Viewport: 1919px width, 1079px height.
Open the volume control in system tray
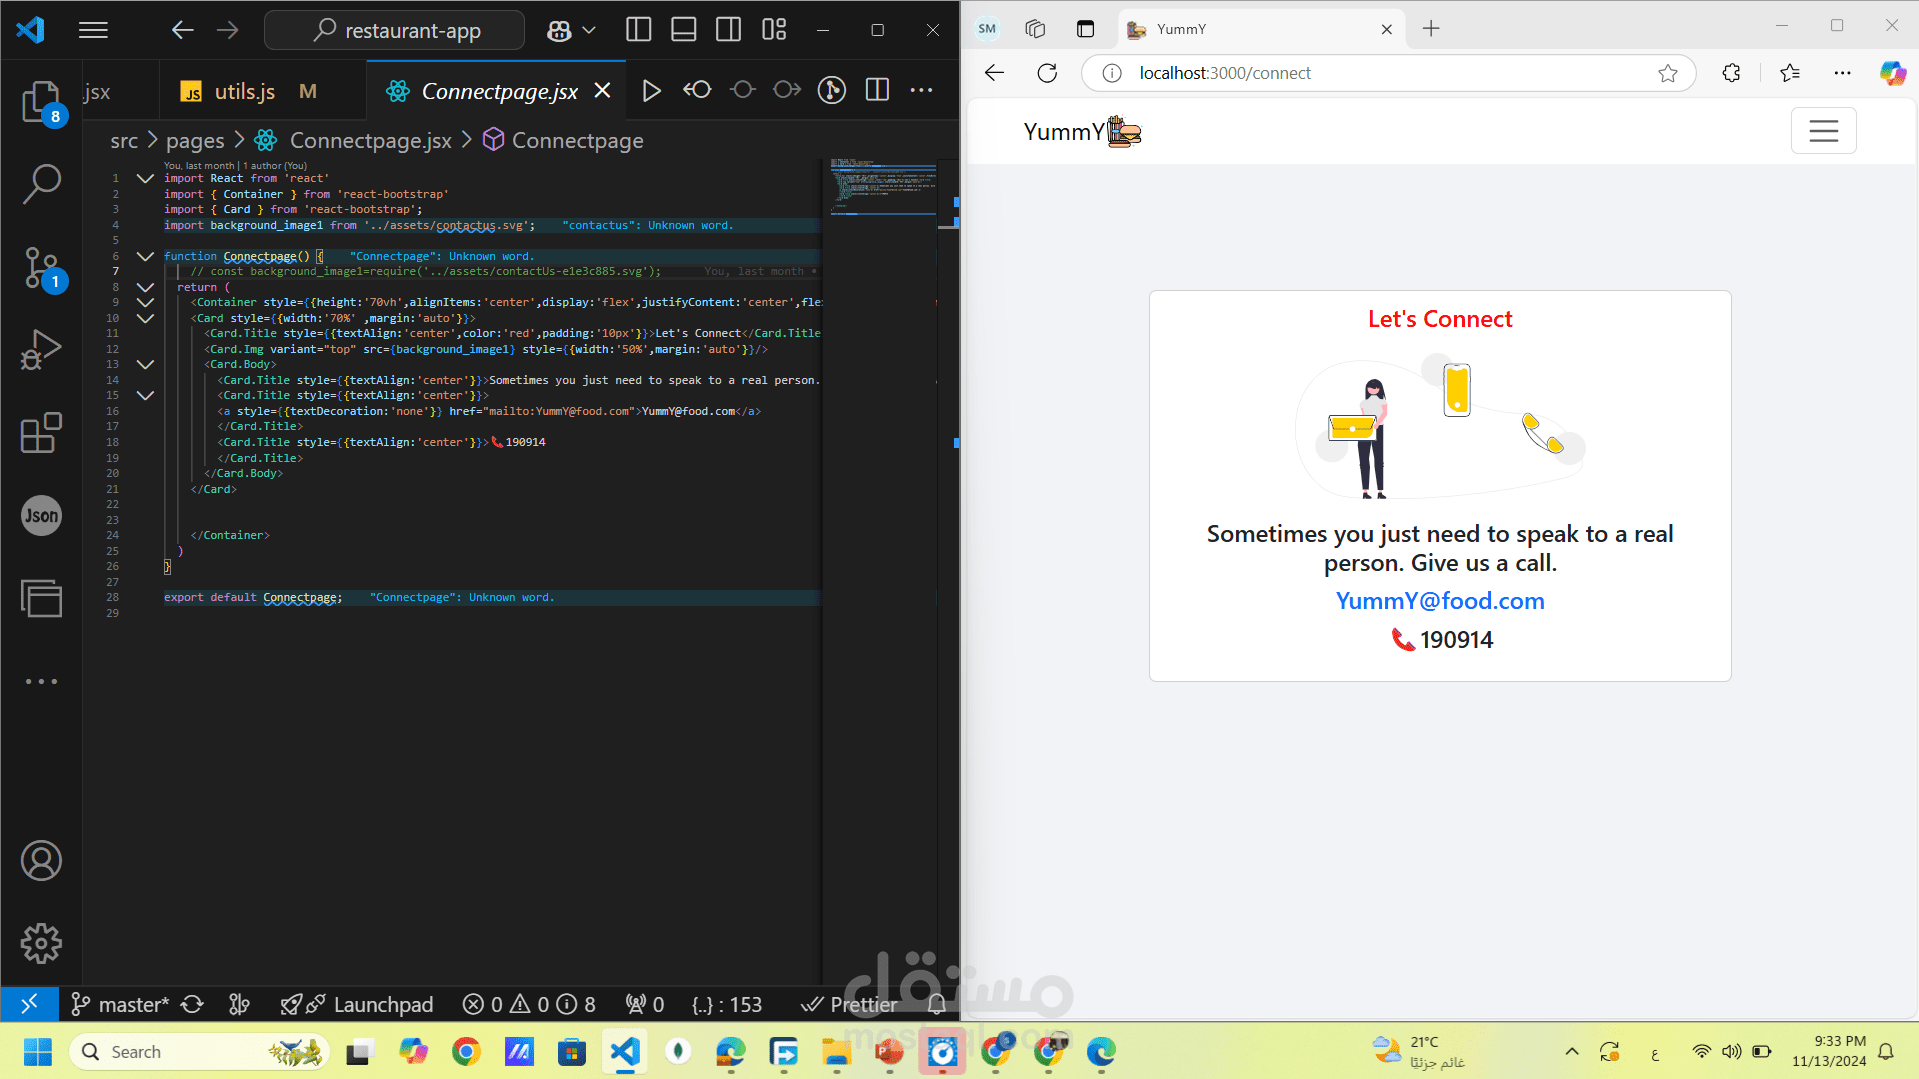(x=1731, y=1051)
